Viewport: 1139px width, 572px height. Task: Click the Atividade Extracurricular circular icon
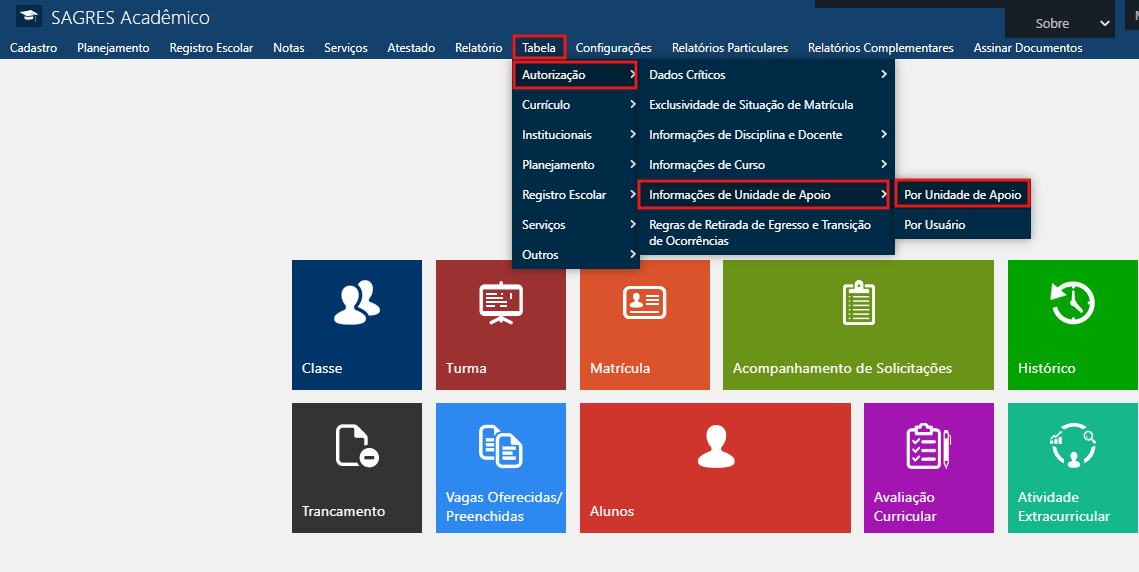coord(1073,446)
